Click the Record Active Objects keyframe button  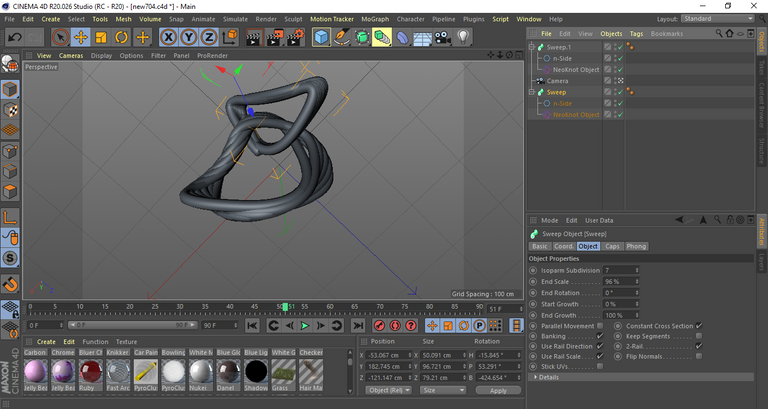(379, 325)
